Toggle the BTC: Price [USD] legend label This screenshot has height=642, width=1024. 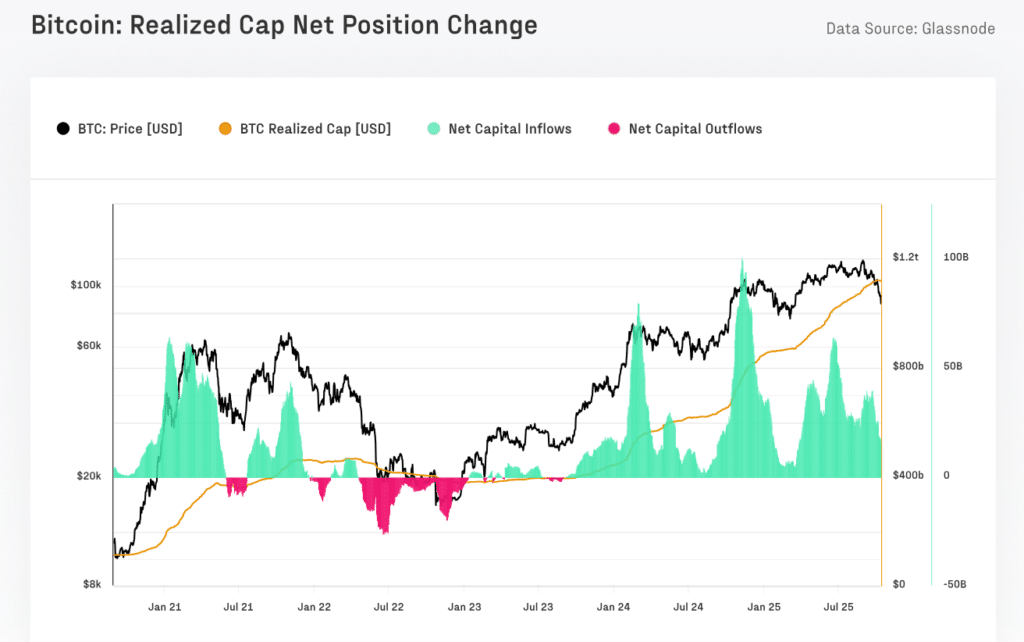point(130,129)
